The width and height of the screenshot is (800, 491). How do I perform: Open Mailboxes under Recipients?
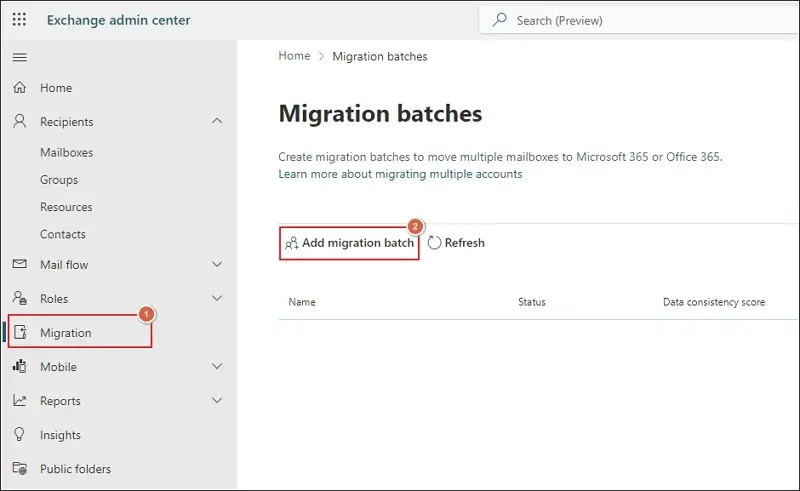[66, 153]
